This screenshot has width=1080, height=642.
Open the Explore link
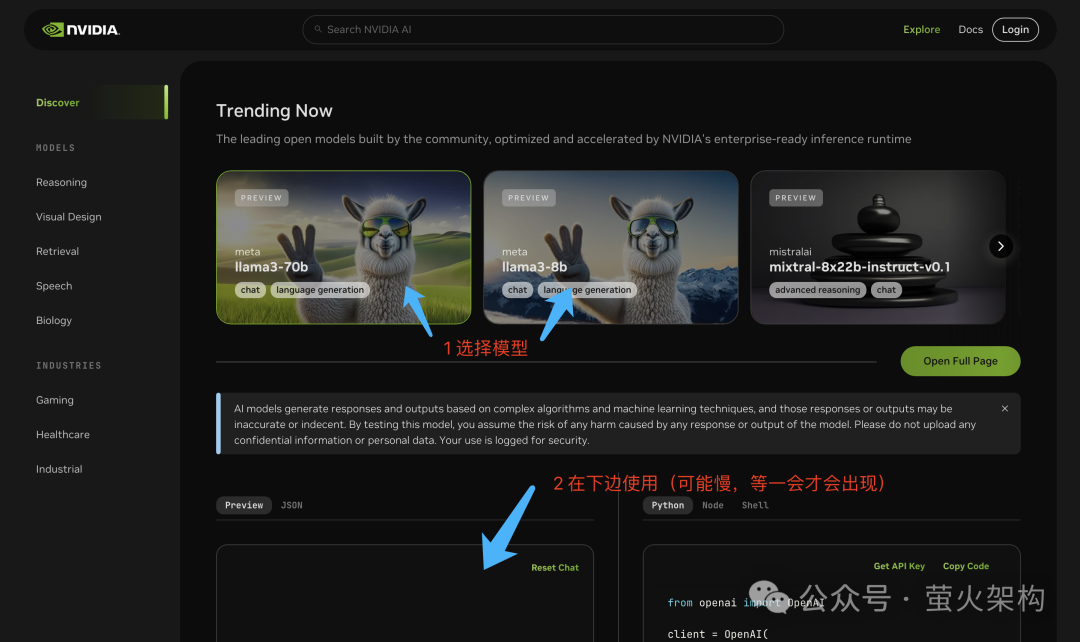(x=922, y=30)
